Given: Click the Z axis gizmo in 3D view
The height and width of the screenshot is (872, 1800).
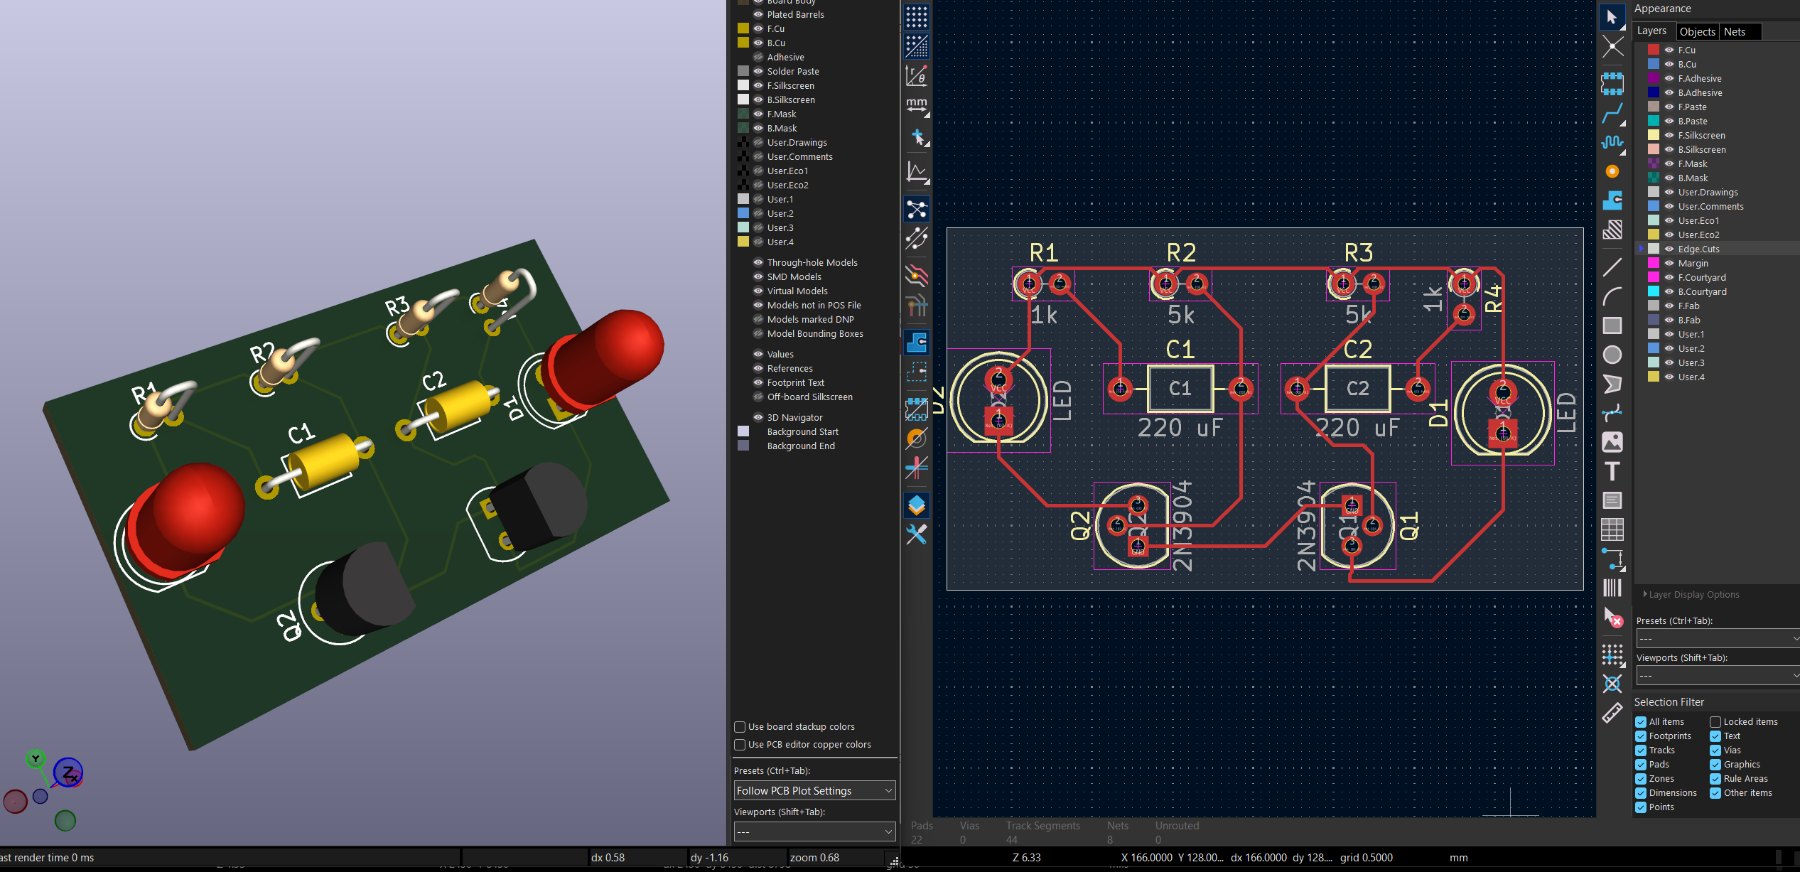Looking at the screenshot, I should point(68,773).
